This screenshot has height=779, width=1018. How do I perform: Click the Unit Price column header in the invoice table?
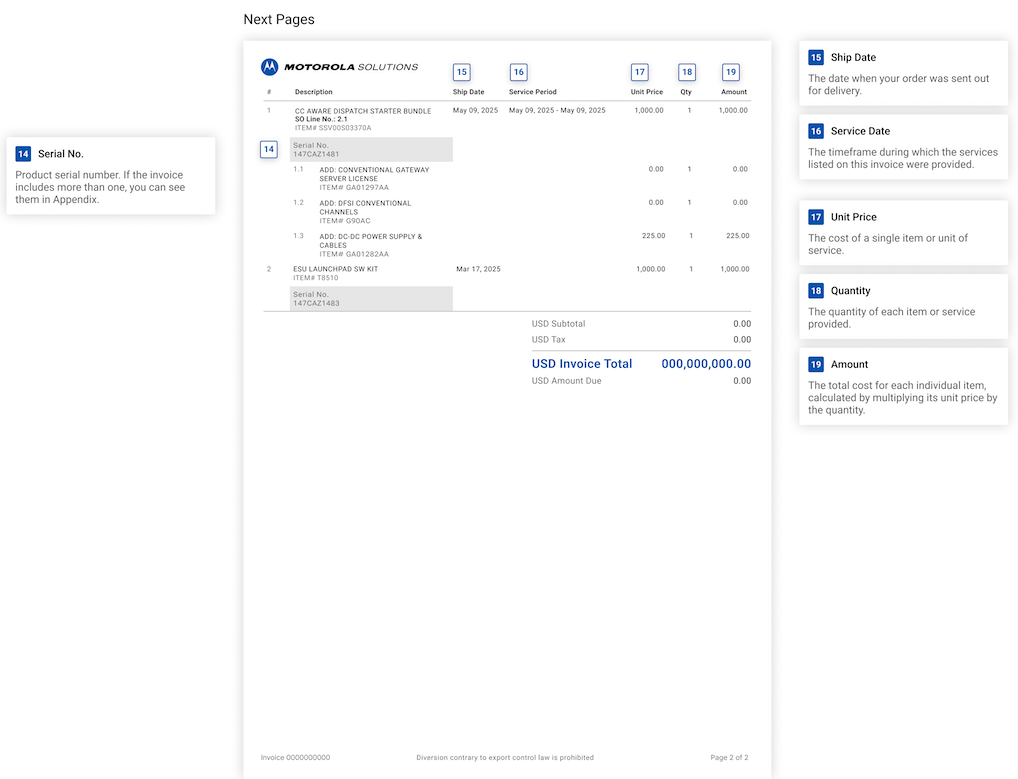tap(647, 92)
